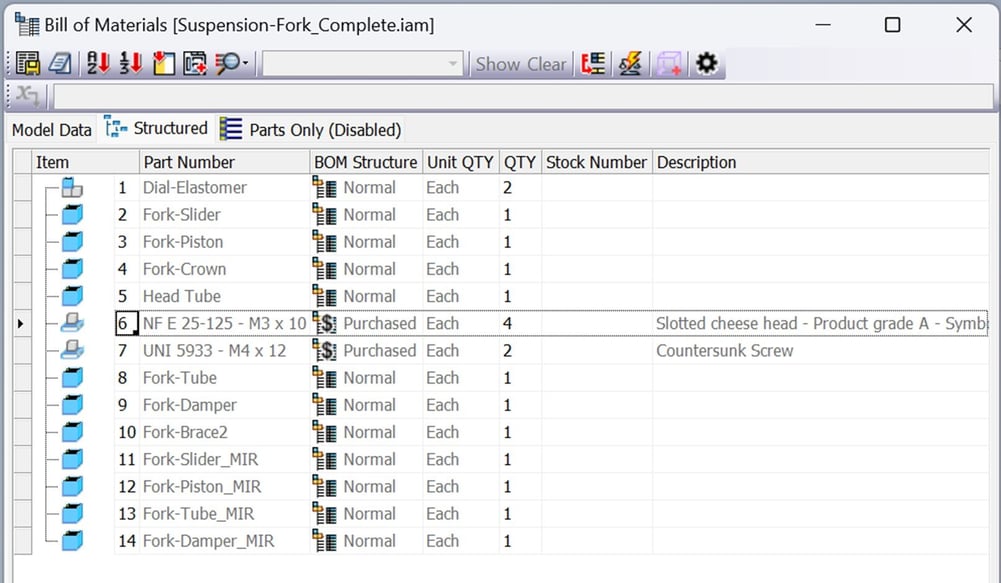
Task: Activate the Find magnifier tool
Action: (224, 62)
